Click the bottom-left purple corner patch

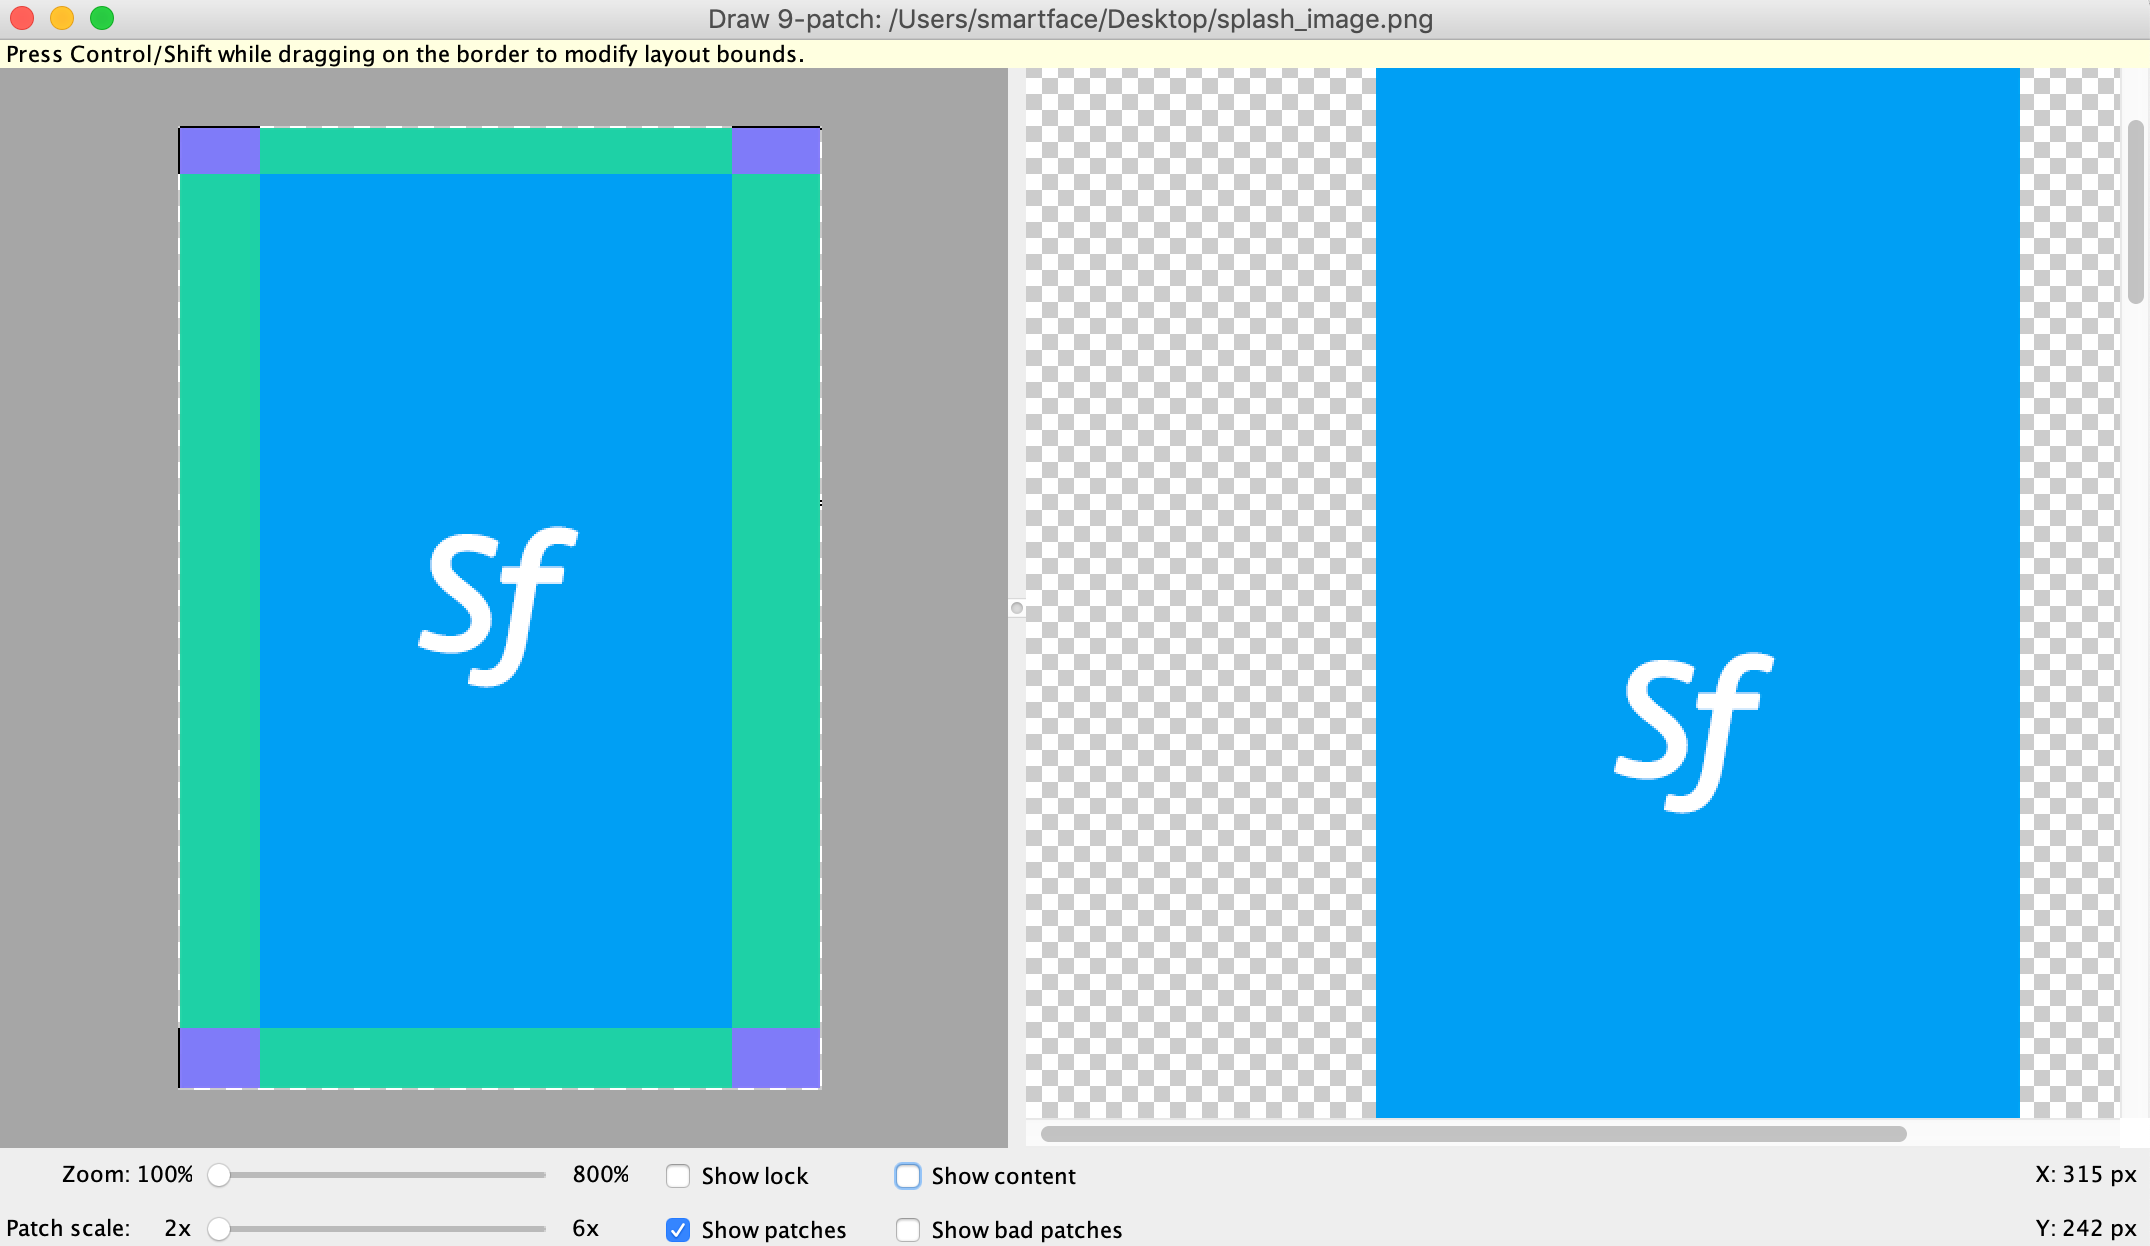point(220,1058)
